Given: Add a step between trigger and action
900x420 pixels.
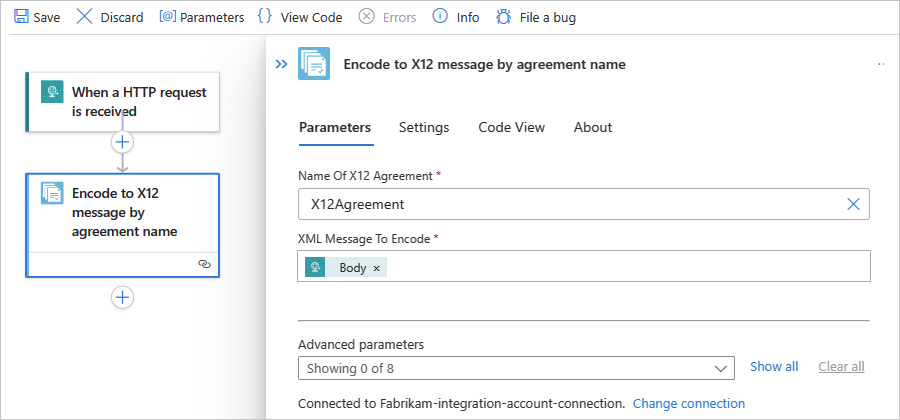Looking at the screenshot, I should tap(122, 142).
